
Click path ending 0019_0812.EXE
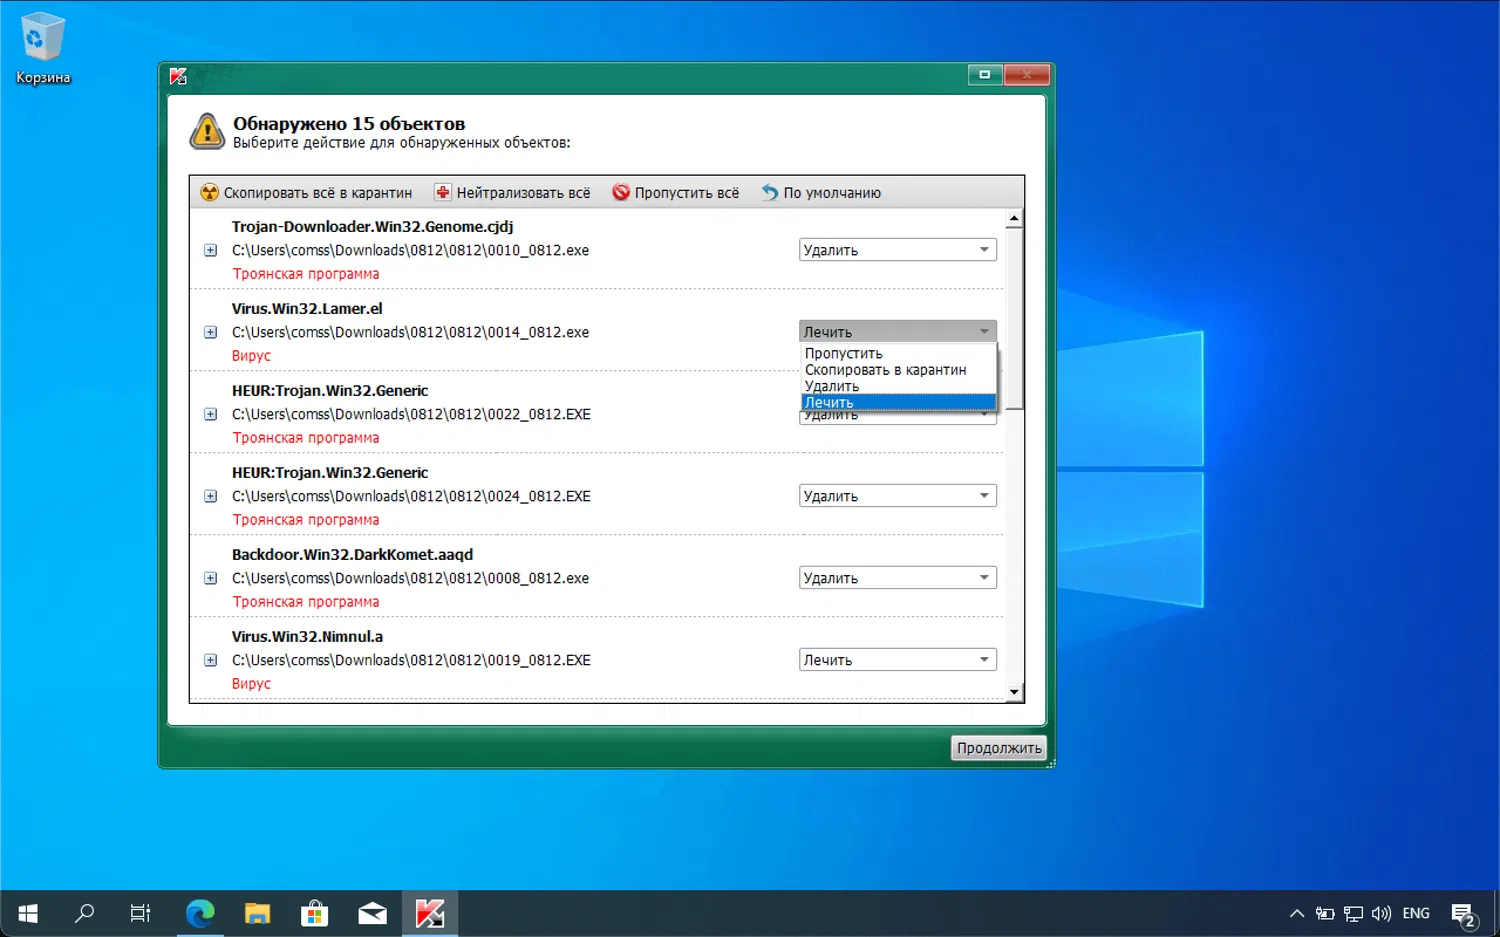[x=411, y=660]
